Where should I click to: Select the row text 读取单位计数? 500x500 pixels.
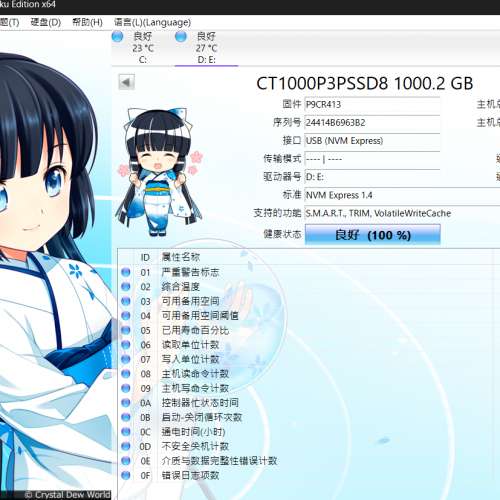click(190, 345)
